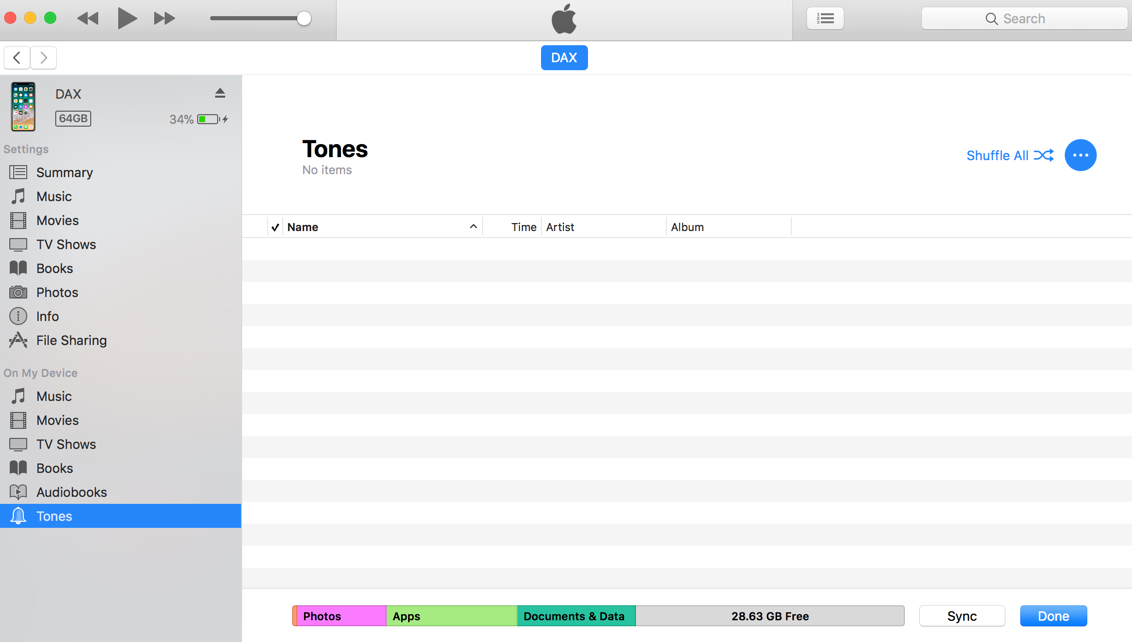
Task: Sort by Time column header
Action: point(512,227)
